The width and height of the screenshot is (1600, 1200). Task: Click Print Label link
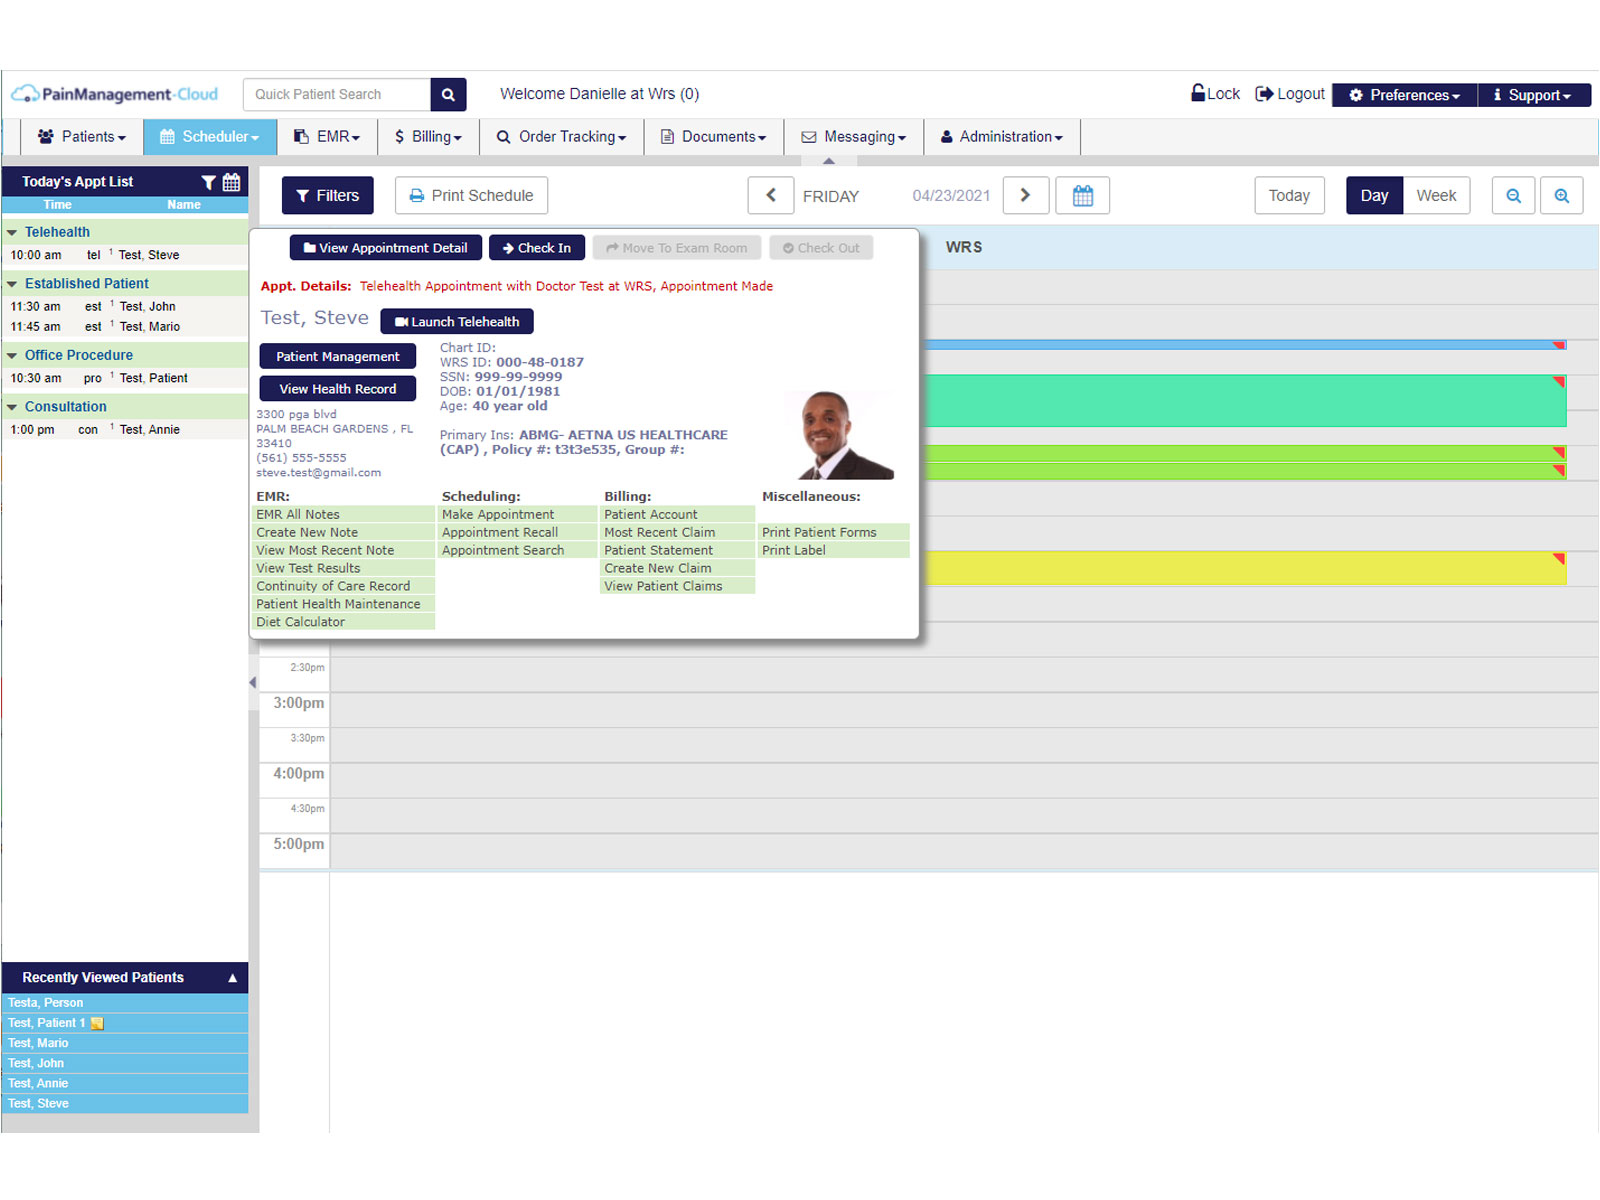tap(794, 551)
